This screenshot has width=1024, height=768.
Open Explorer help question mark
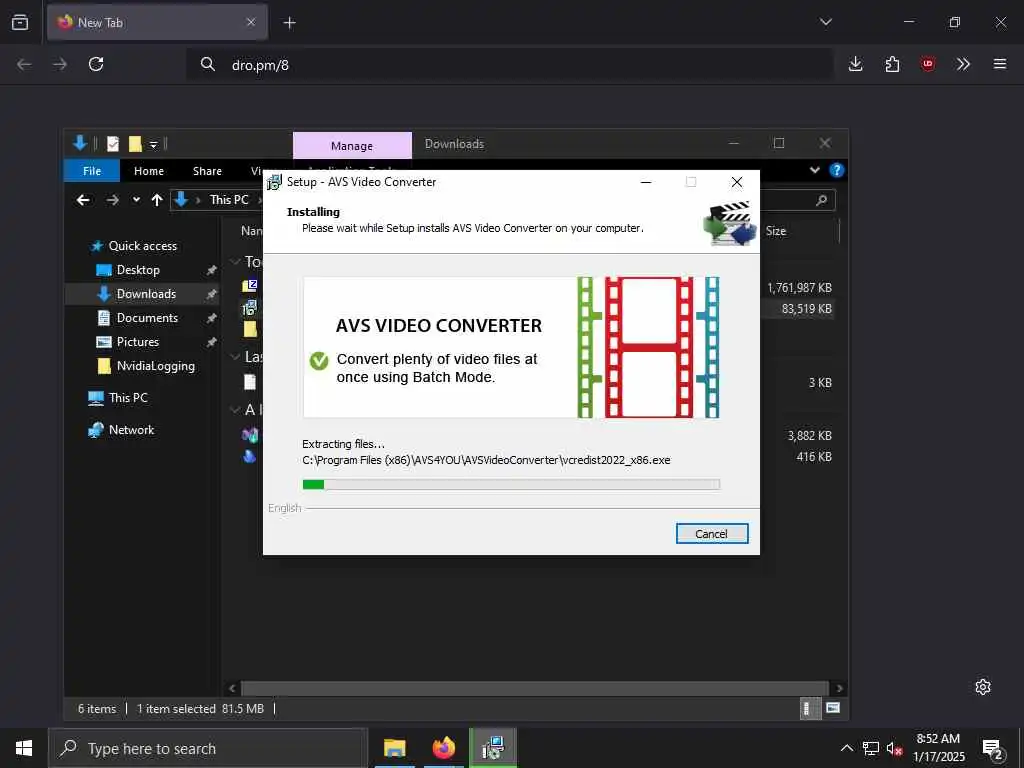(837, 170)
